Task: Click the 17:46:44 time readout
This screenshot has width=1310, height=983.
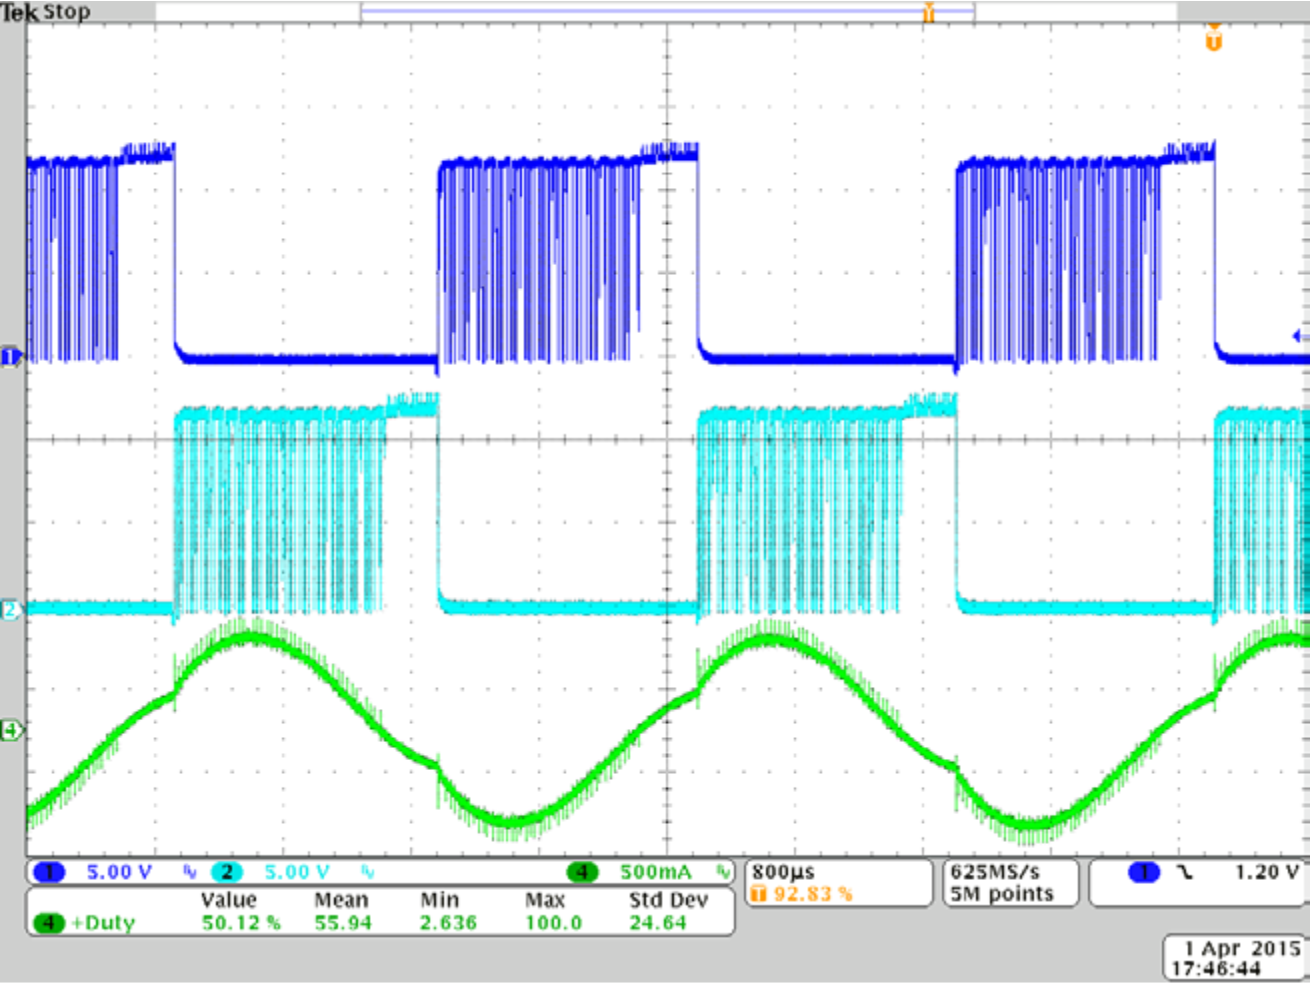Action: 1215,968
